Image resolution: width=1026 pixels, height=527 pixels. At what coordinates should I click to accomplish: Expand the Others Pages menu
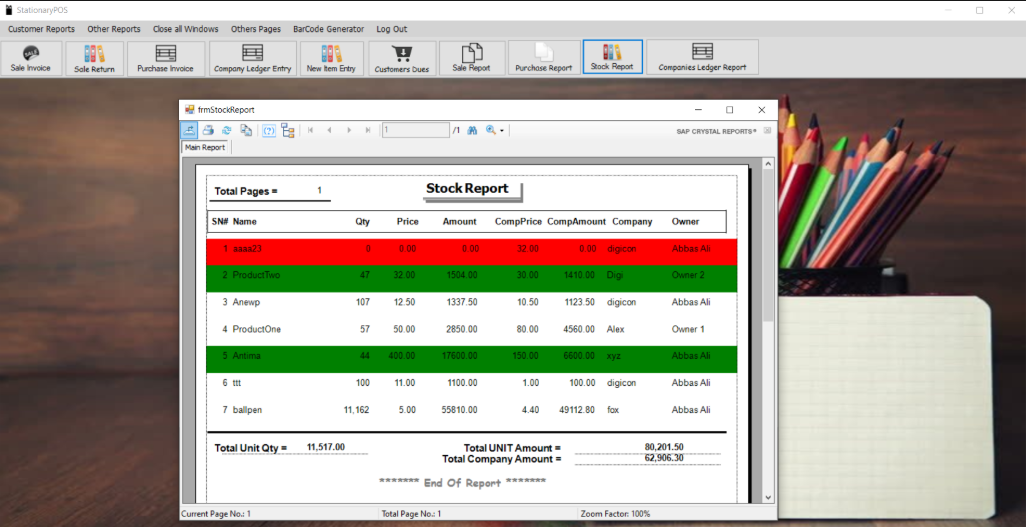point(256,29)
